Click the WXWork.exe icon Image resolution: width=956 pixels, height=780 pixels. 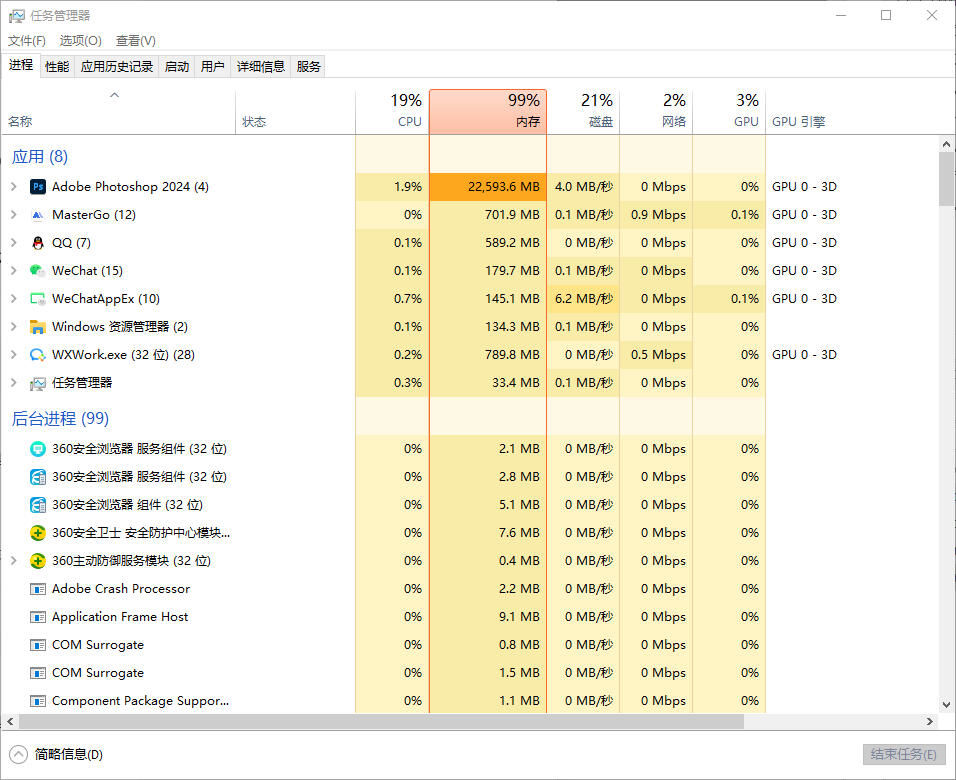point(38,355)
